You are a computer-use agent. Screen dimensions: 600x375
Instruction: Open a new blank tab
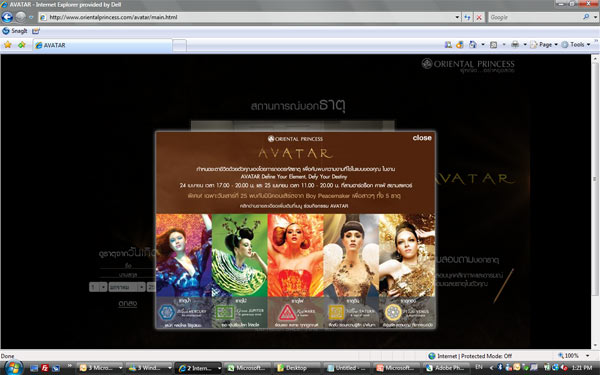click(179, 46)
